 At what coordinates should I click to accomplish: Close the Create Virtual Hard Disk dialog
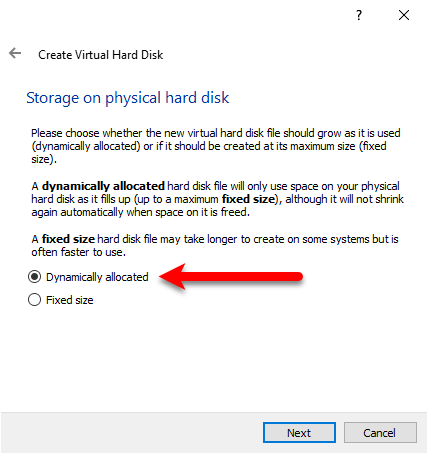click(x=404, y=15)
